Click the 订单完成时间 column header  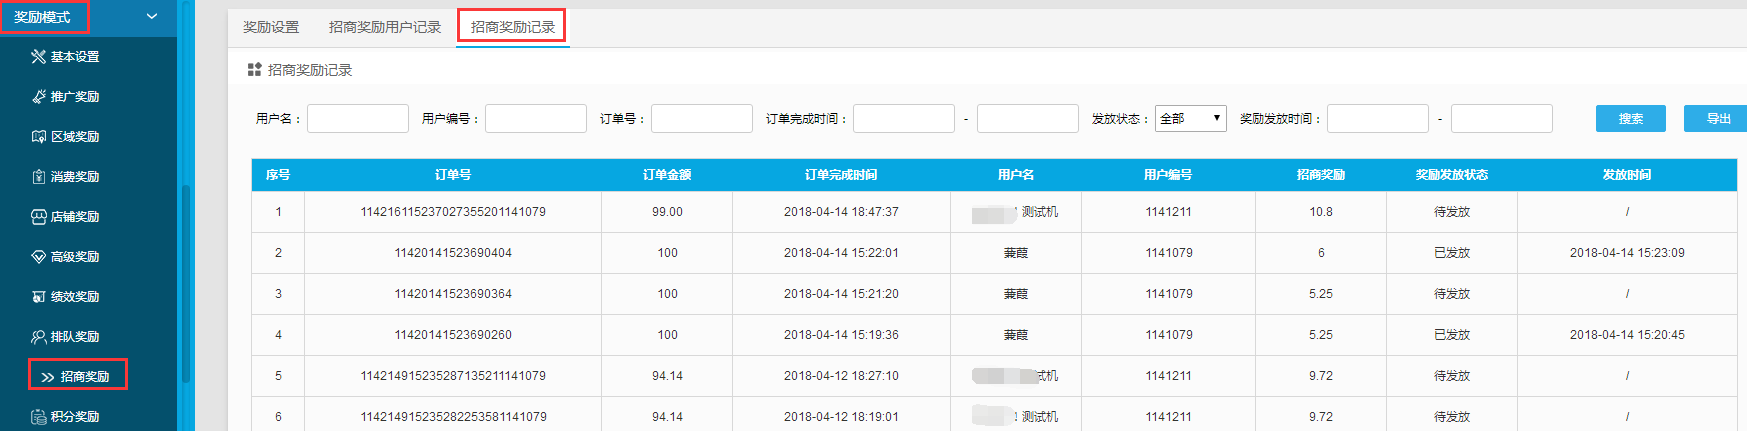pyautogui.click(x=841, y=175)
